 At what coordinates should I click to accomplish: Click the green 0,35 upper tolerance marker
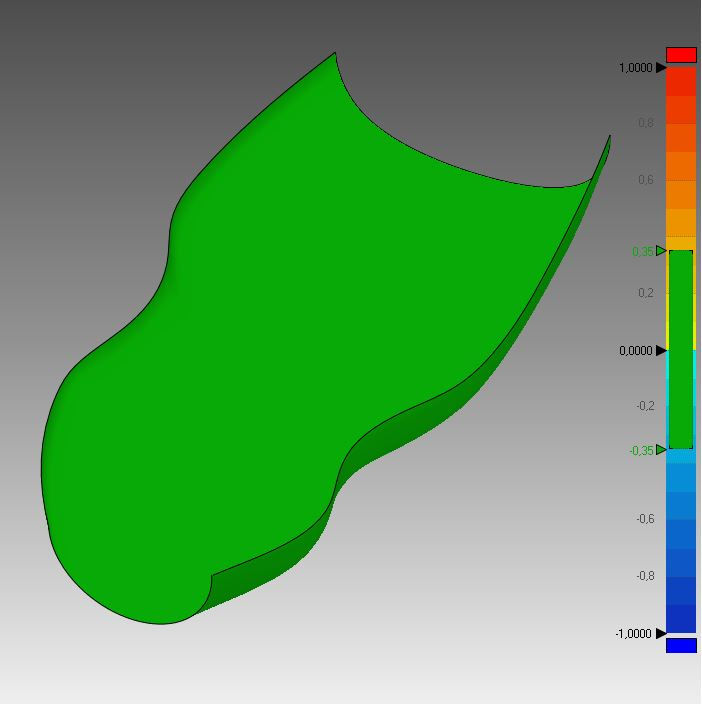[661, 251]
